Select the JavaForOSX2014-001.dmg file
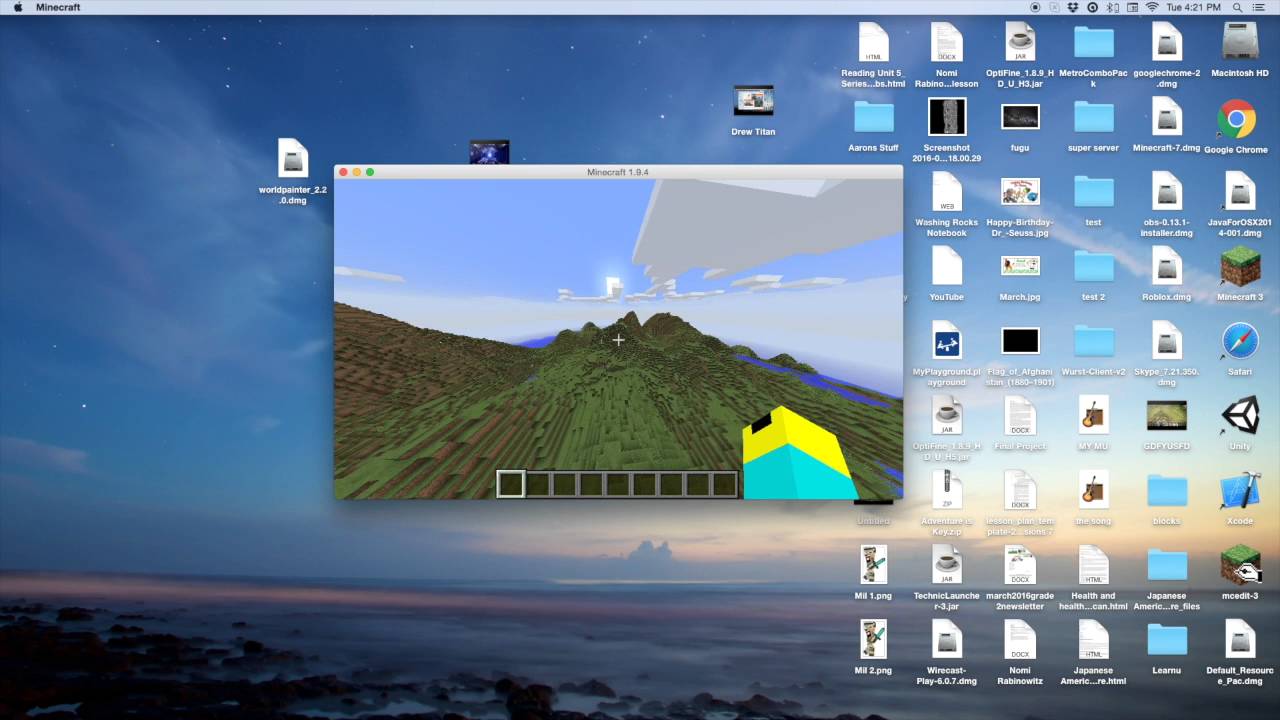 tap(1240, 192)
